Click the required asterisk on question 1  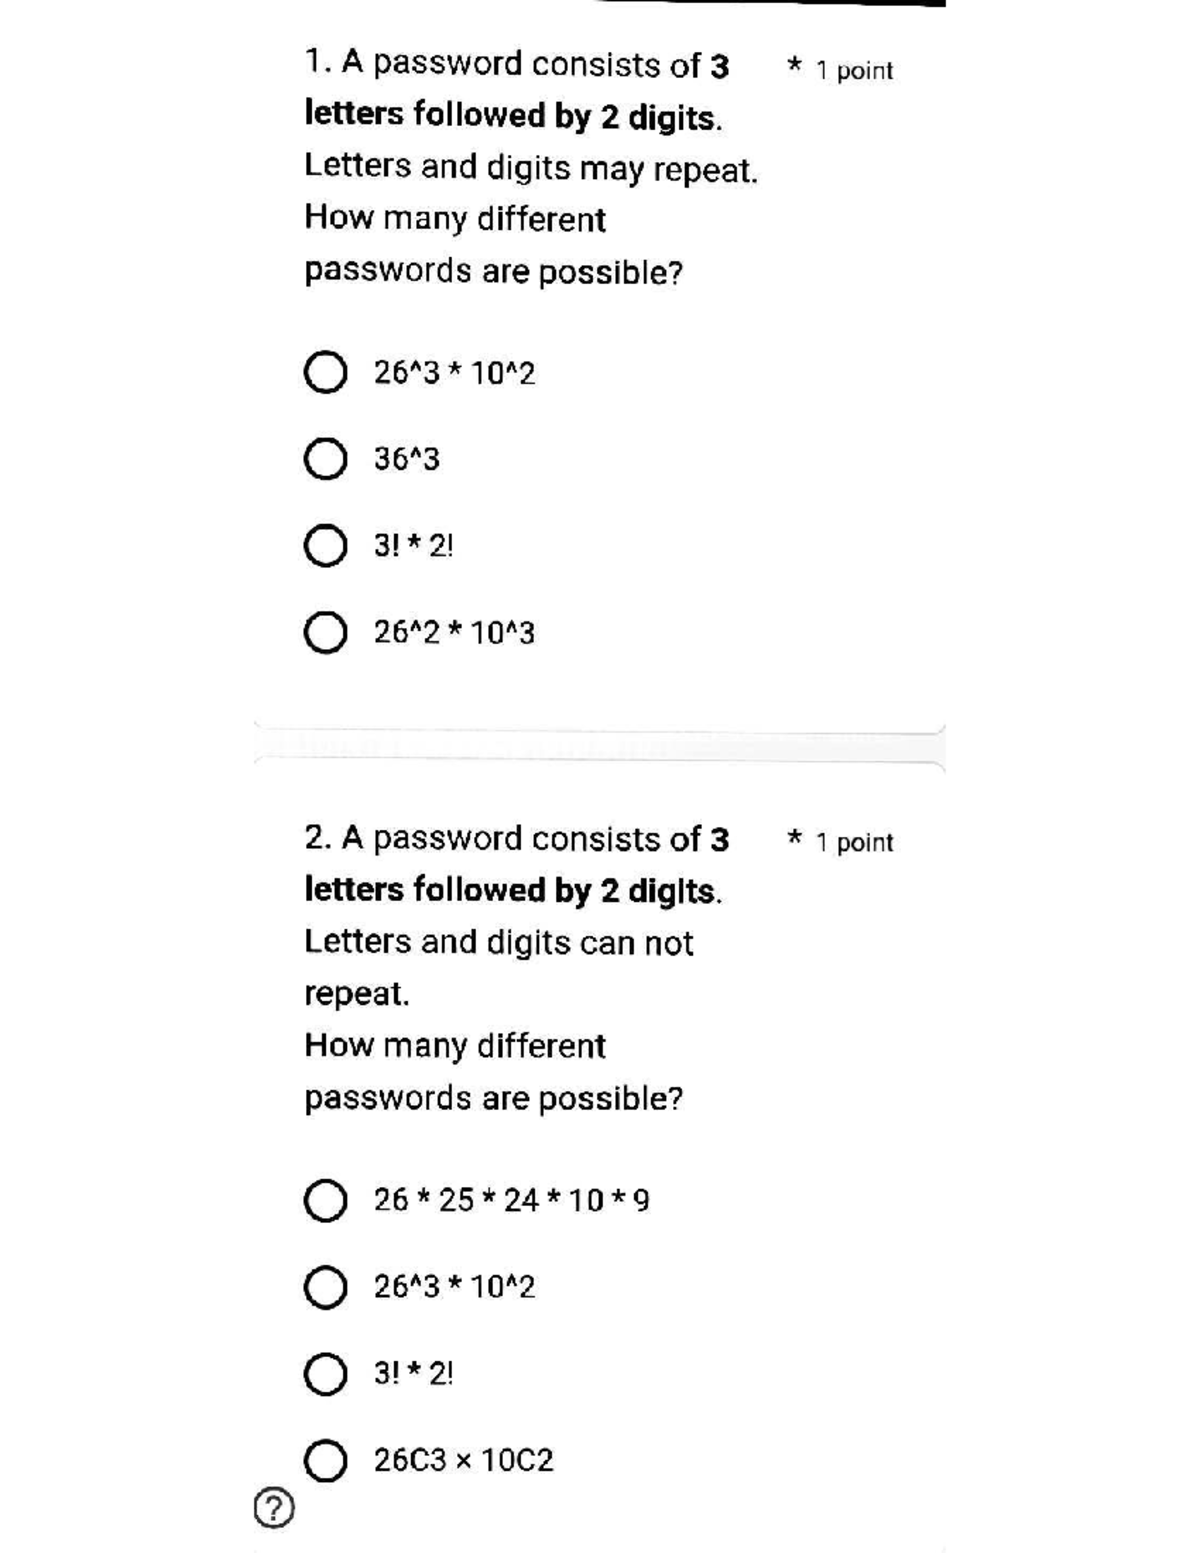(794, 67)
